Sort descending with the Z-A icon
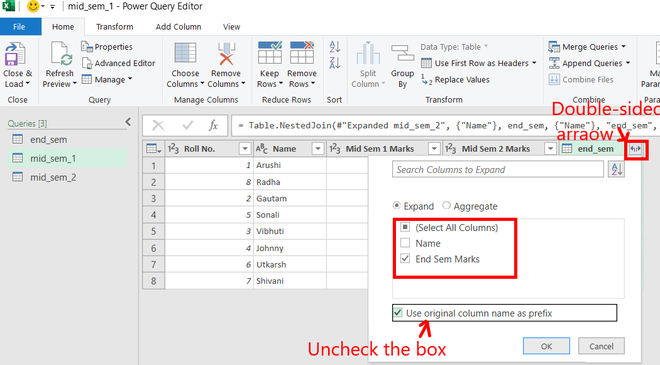Viewport: 660px width, 365px height. 335,63
